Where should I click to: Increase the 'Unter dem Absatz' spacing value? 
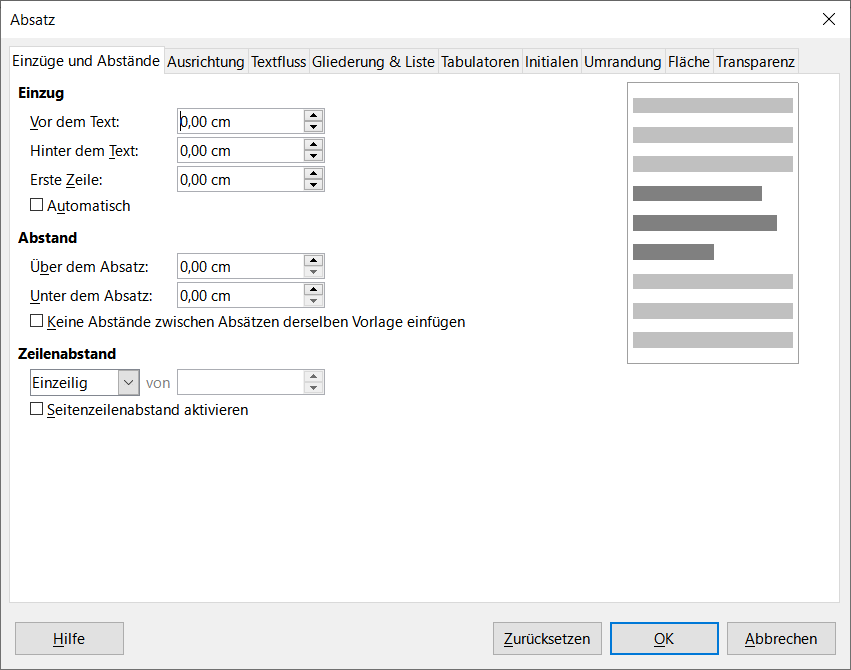tap(314, 290)
